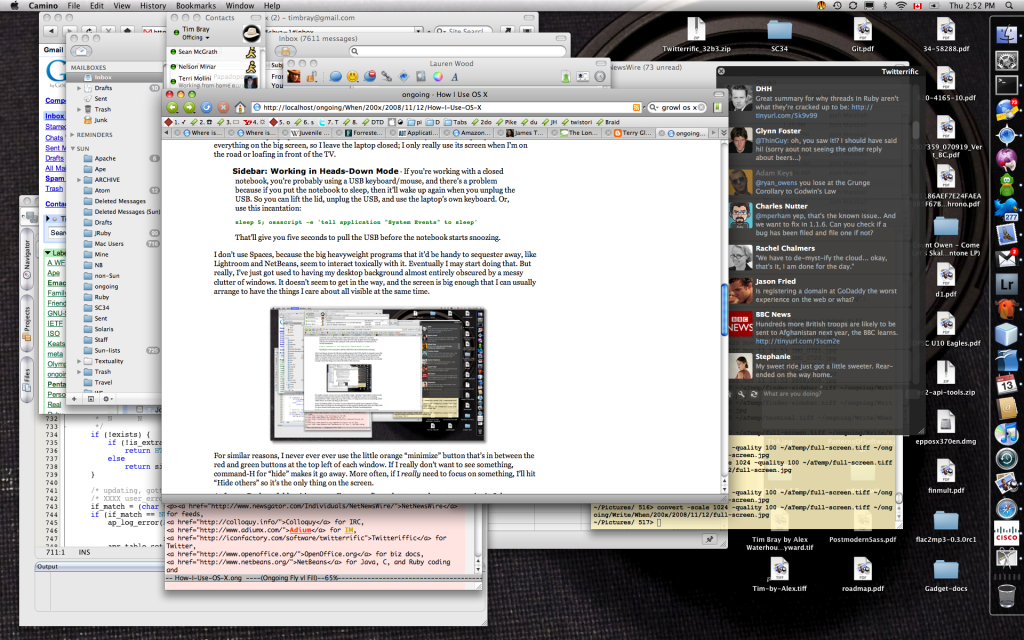Click the Camino page vertical scrollbar thumb
The image size is (1024, 640).
(724, 310)
